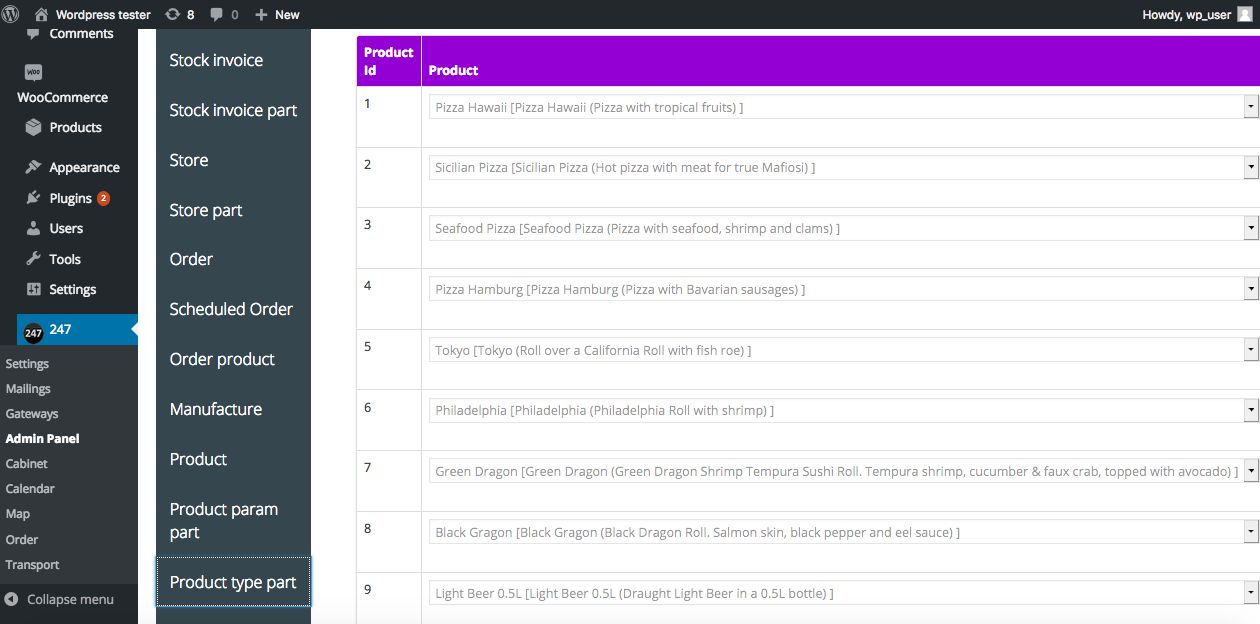This screenshot has height=624, width=1260.
Task: Open Appearance in WordPress sidebar
Action: [84, 168]
